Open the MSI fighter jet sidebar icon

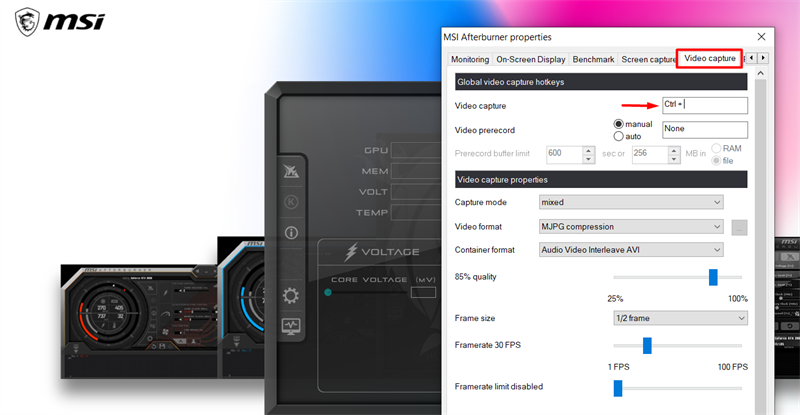pyautogui.click(x=291, y=172)
